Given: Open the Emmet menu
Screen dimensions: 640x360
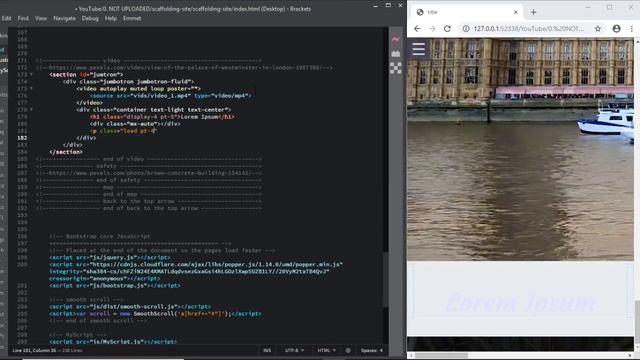Looking at the screenshot, I should tap(132, 18).
